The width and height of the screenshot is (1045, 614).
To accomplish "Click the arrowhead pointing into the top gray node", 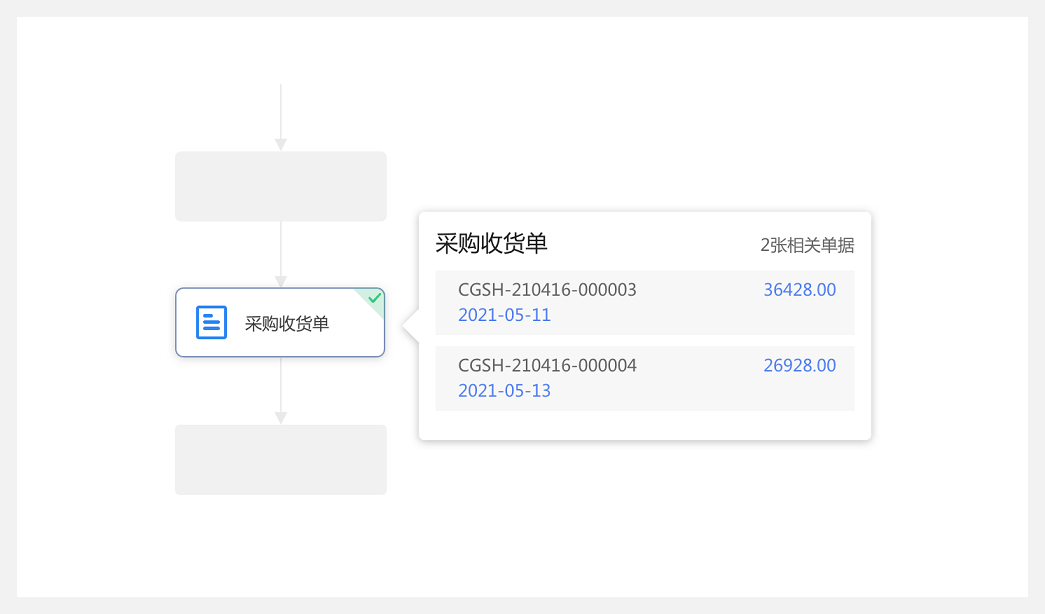I will tap(281, 145).
